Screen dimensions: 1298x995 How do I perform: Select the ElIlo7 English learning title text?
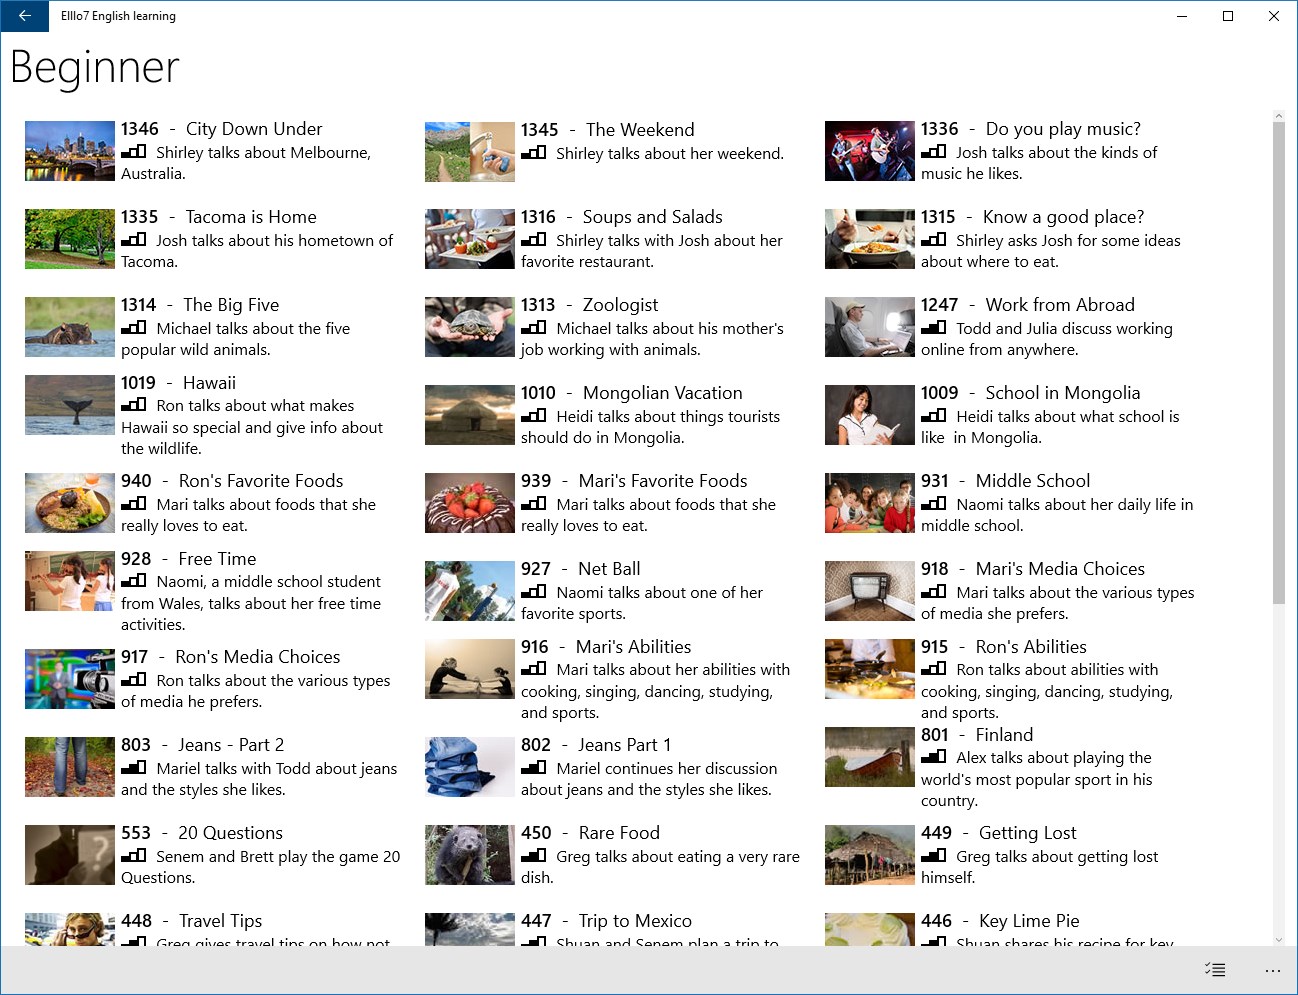(x=117, y=16)
